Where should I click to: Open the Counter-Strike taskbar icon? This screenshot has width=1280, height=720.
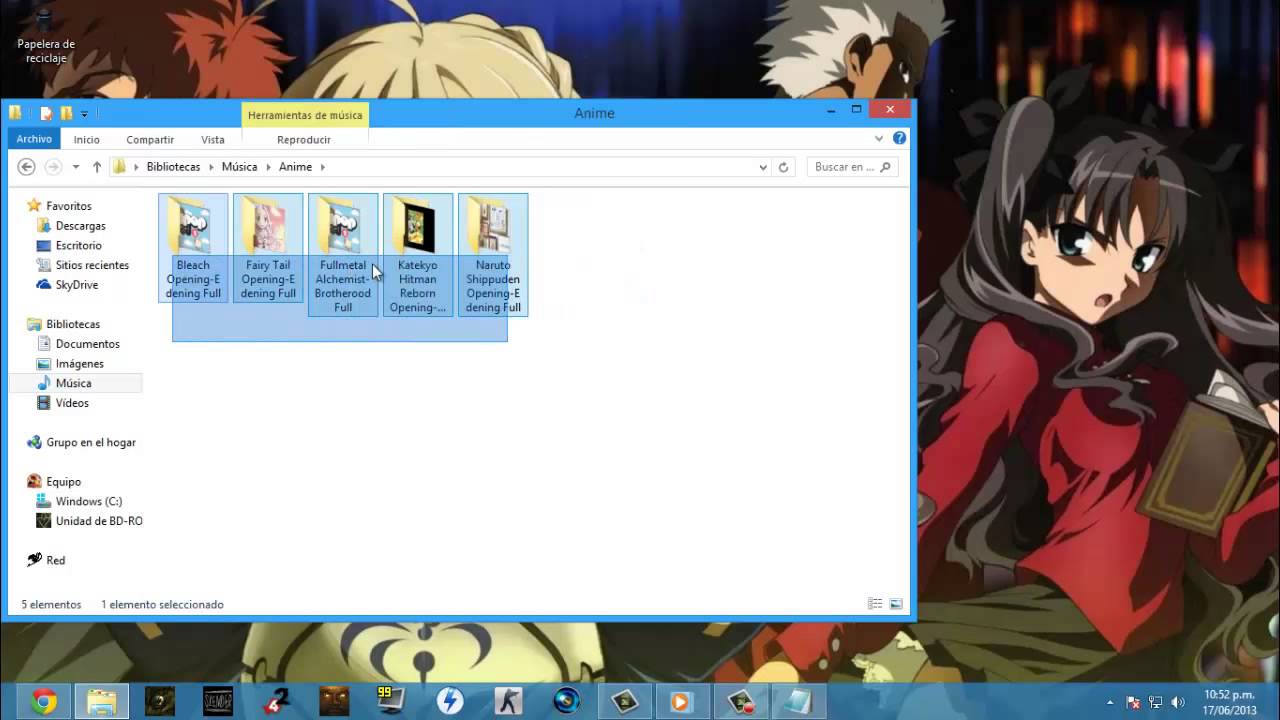pyautogui.click(x=507, y=702)
